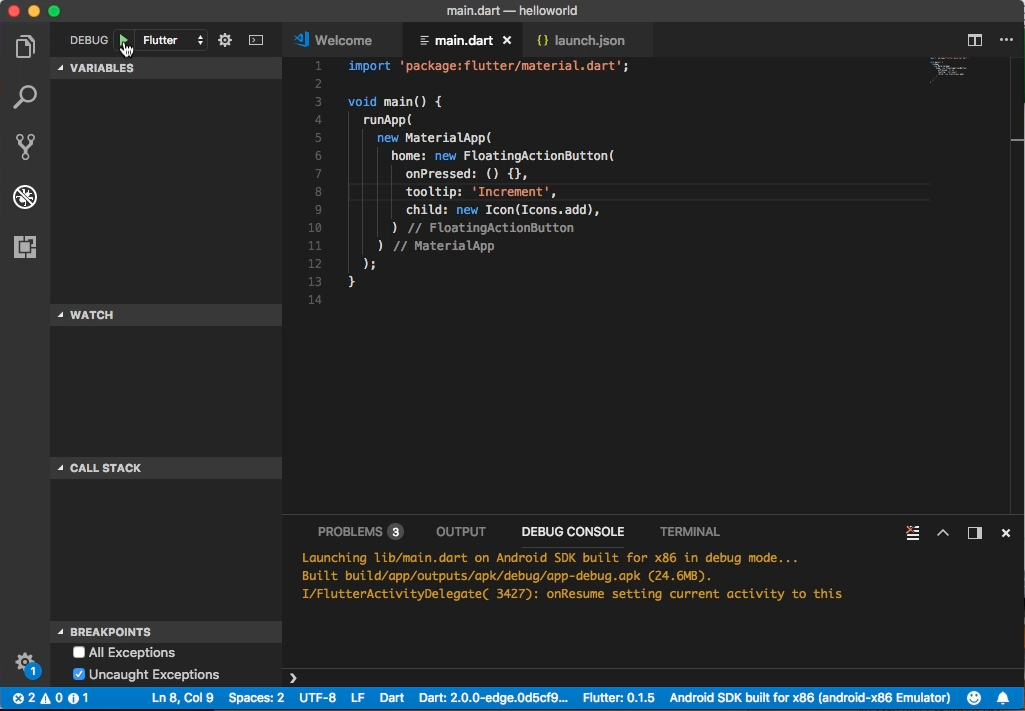Maximize the panel with chevron up
The width and height of the screenshot is (1025, 711).
coord(943,533)
